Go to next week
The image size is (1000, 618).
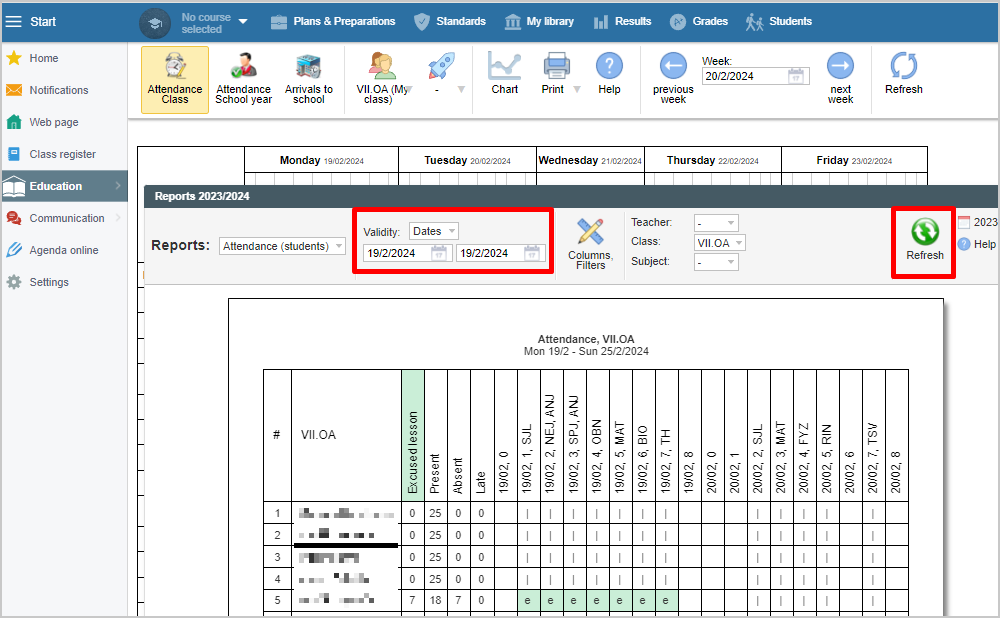841,78
